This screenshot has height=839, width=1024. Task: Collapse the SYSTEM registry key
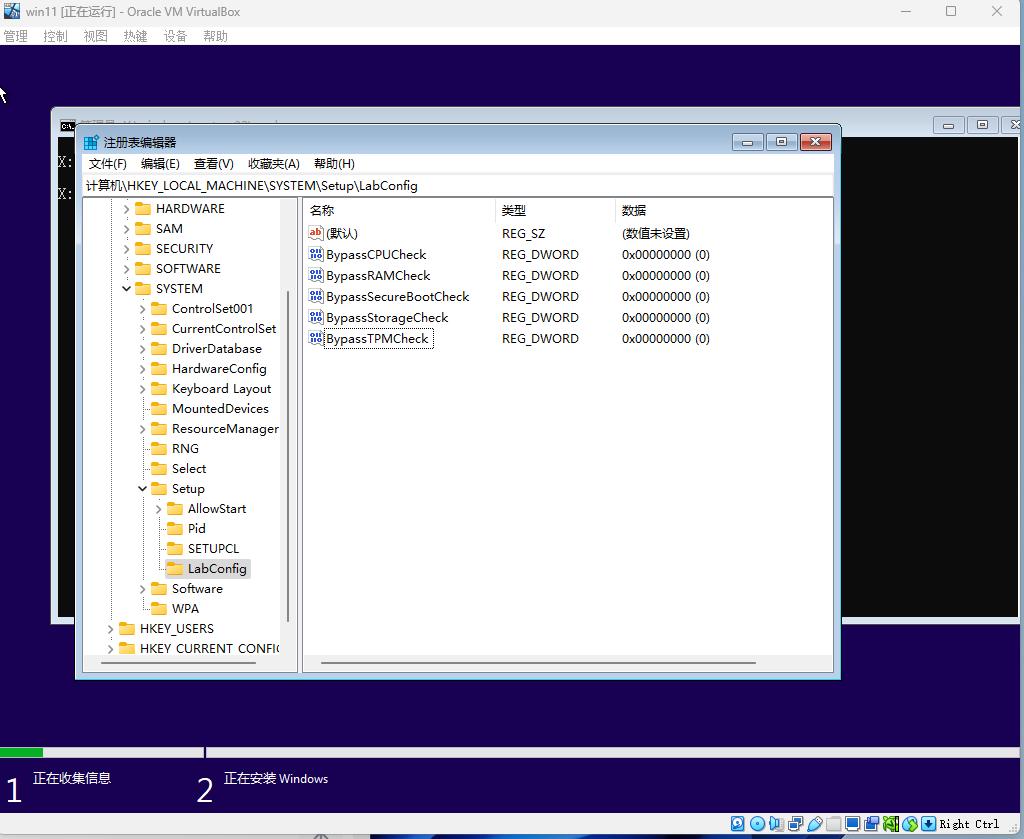pyautogui.click(x=127, y=289)
